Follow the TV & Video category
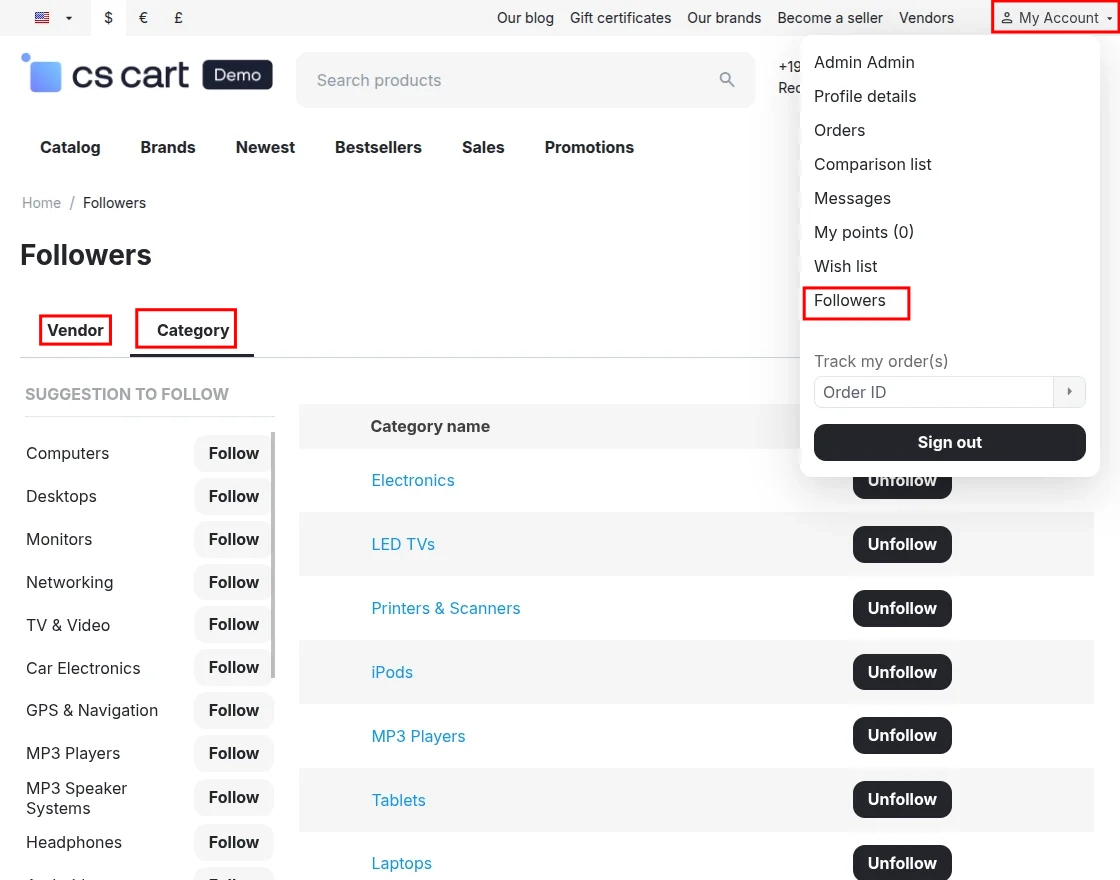The height and width of the screenshot is (880, 1120). 234,624
